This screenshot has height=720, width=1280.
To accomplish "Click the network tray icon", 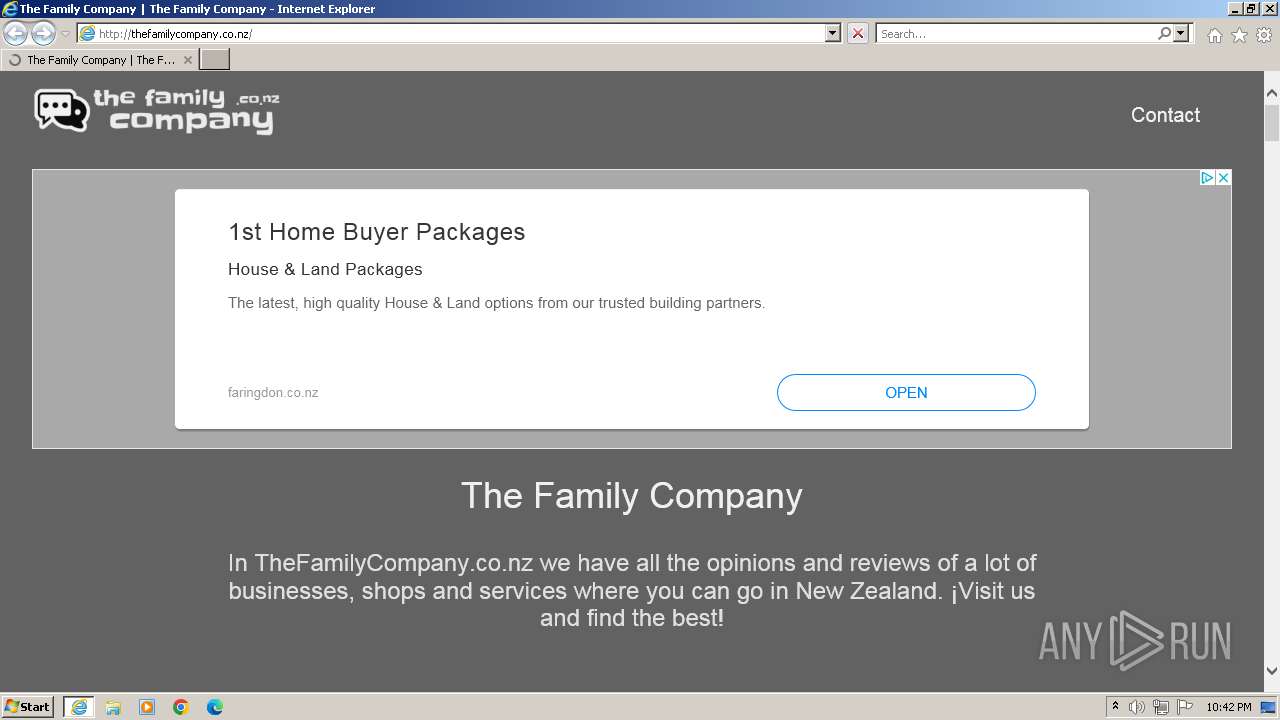I will point(1161,707).
